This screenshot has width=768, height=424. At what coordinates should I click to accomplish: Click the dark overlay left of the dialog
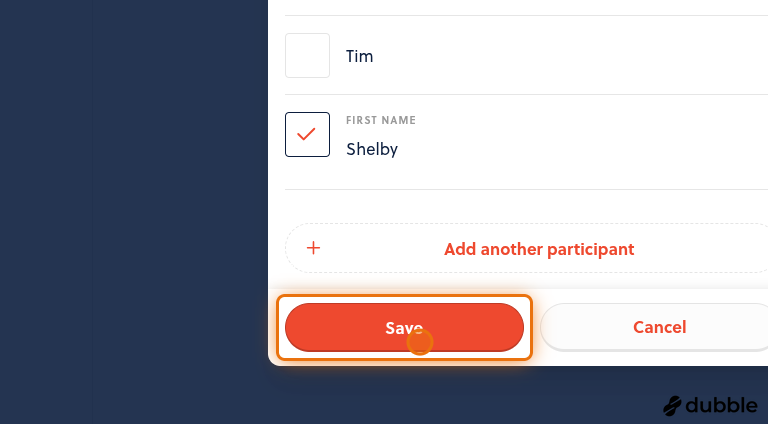pos(133,196)
